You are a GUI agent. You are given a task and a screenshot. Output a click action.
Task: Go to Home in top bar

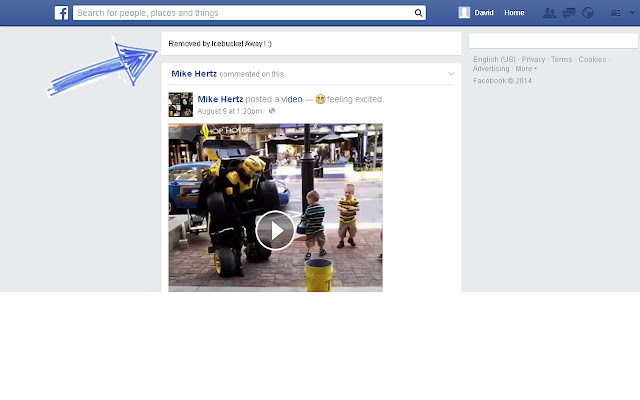coord(514,13)
